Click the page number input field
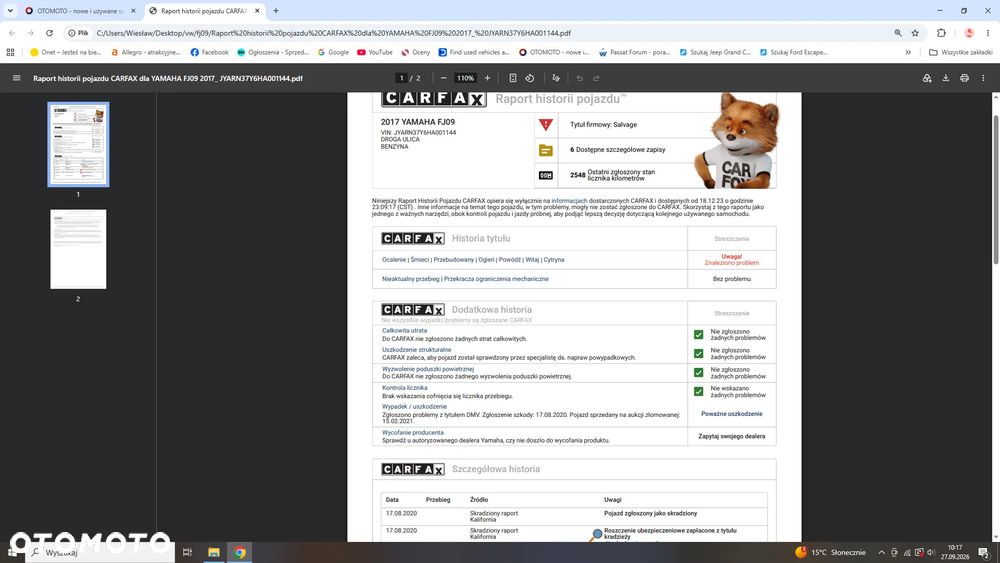 click(401, 78)
